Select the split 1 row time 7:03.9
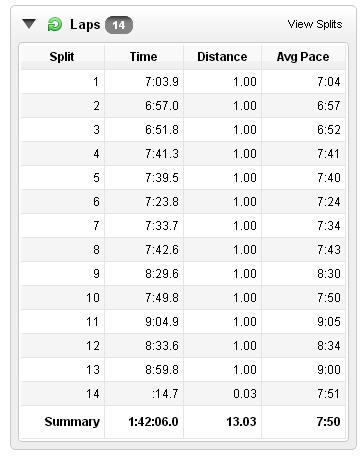This screenshot has height=457, width=361. click(x=162, y=82)
